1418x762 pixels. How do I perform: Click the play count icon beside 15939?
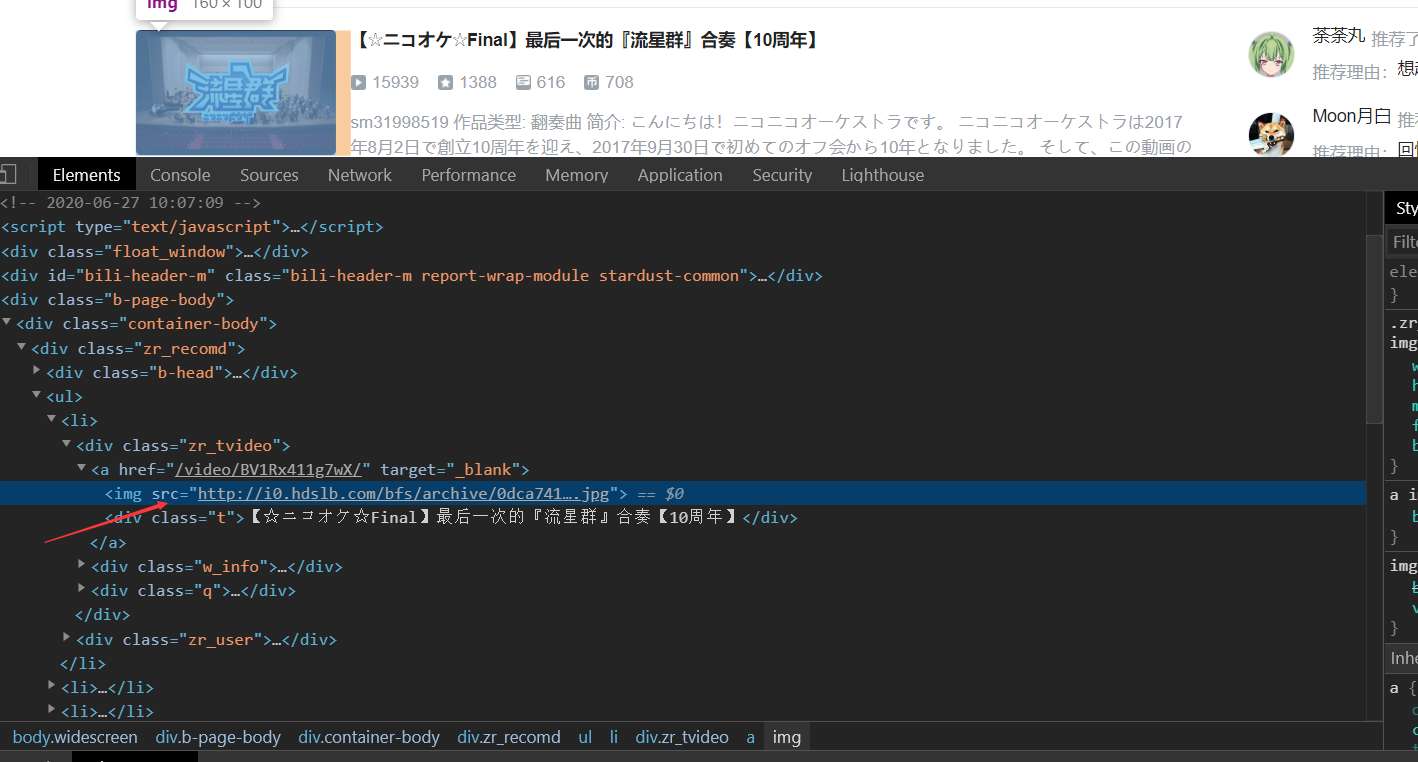pyautogui.click(x=359, y=82)
